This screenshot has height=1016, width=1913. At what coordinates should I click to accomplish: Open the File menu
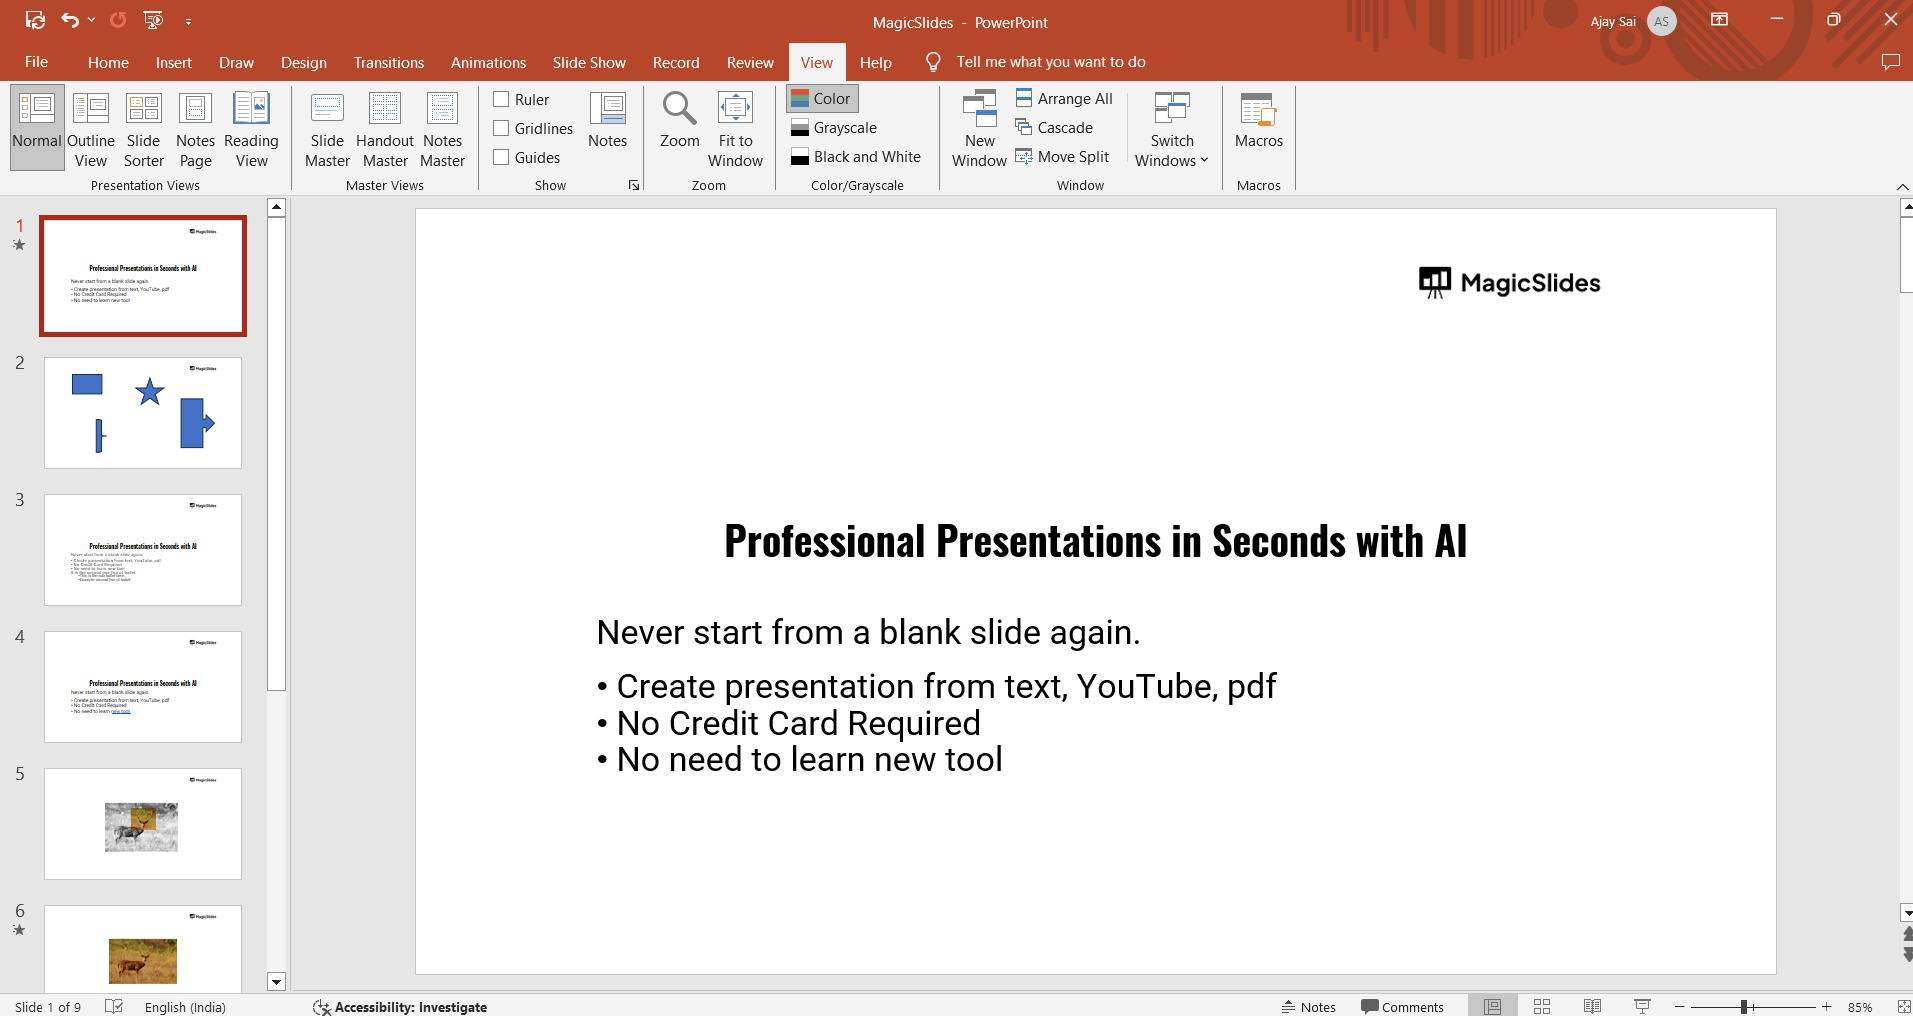pyautogui.click(x=36, y=62)
